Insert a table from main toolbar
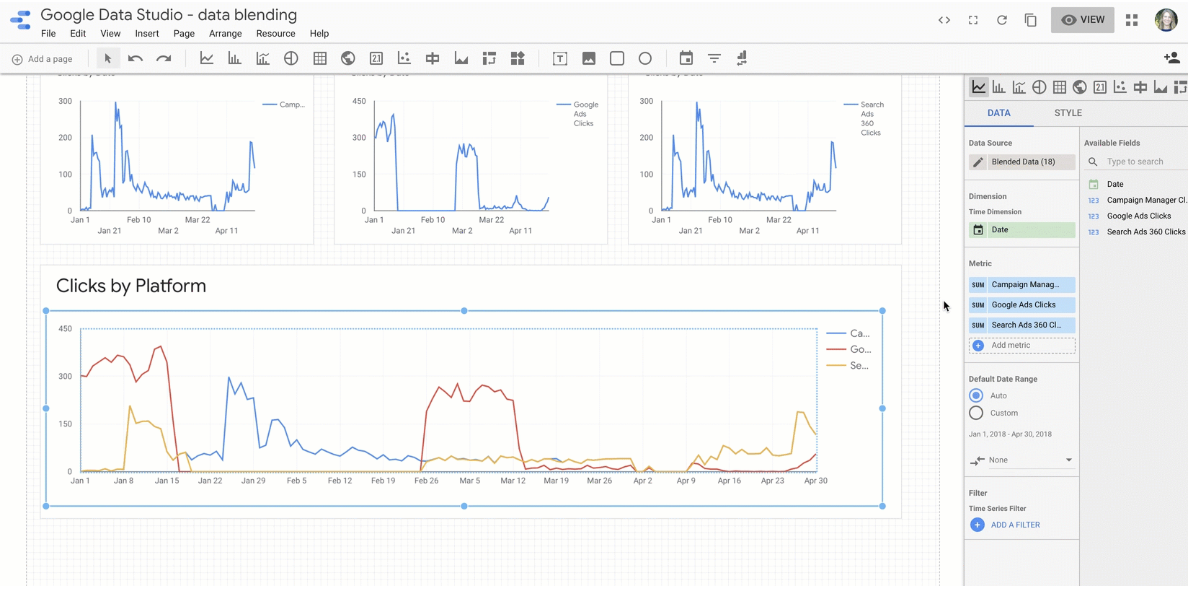This screenshot has height=602, width=1188. click(320, 58)
